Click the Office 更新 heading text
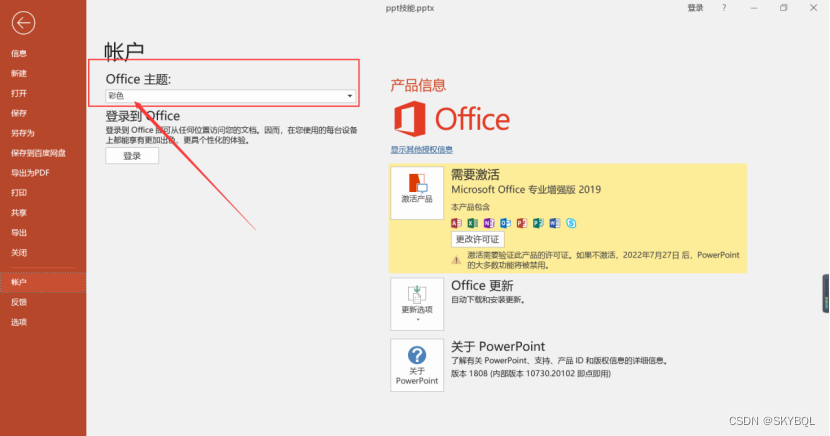 (482, 286)
